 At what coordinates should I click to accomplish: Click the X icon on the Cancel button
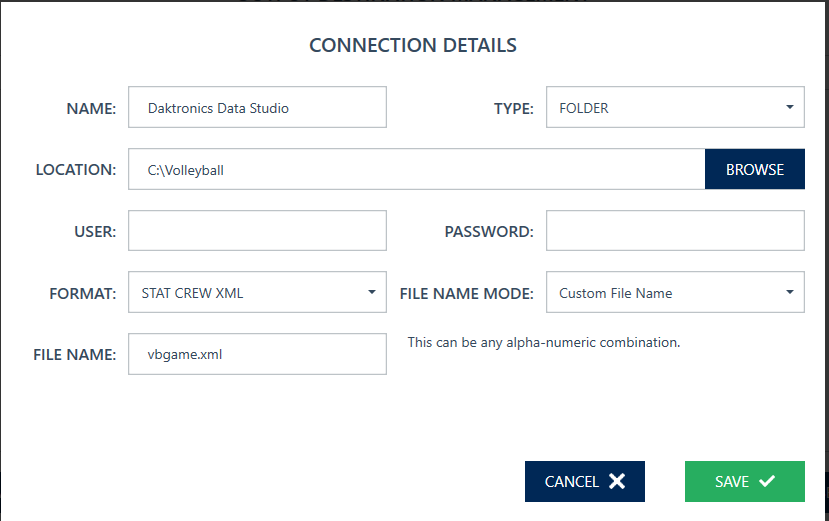617,482
